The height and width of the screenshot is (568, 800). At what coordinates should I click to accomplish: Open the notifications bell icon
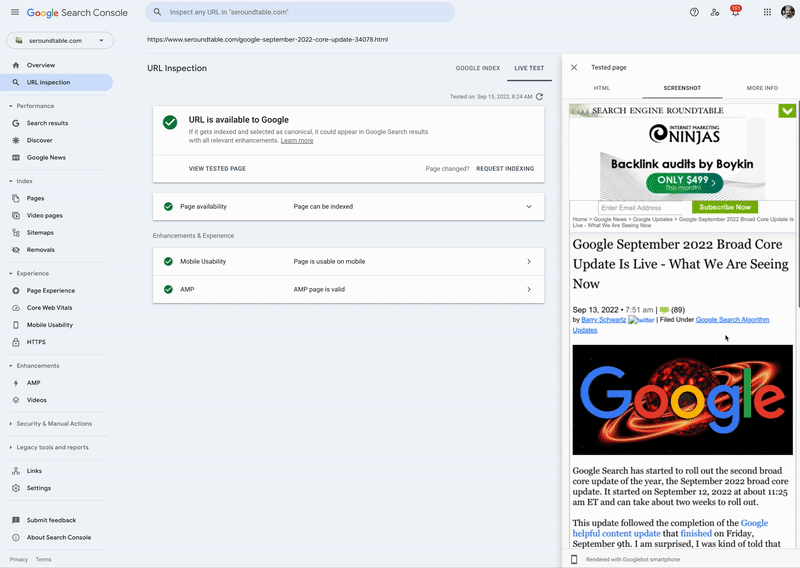click(735, 12)
